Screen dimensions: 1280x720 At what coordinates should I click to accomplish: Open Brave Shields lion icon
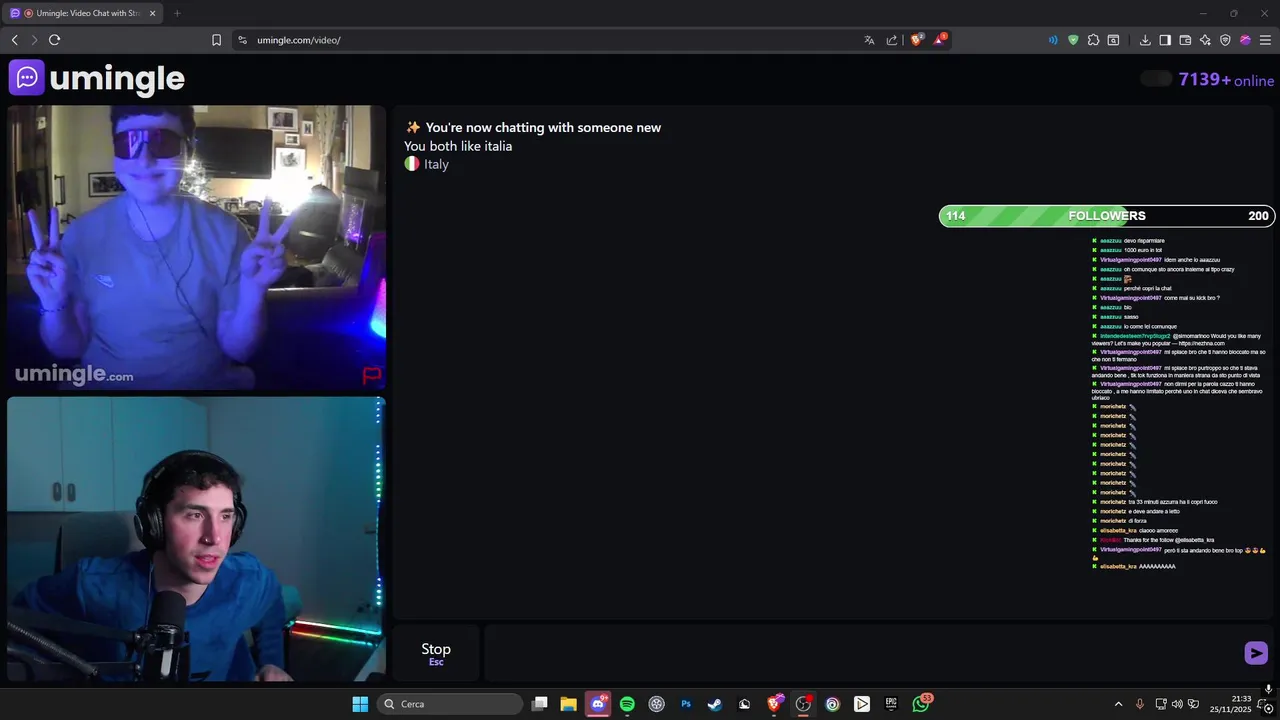click(916, 40)
